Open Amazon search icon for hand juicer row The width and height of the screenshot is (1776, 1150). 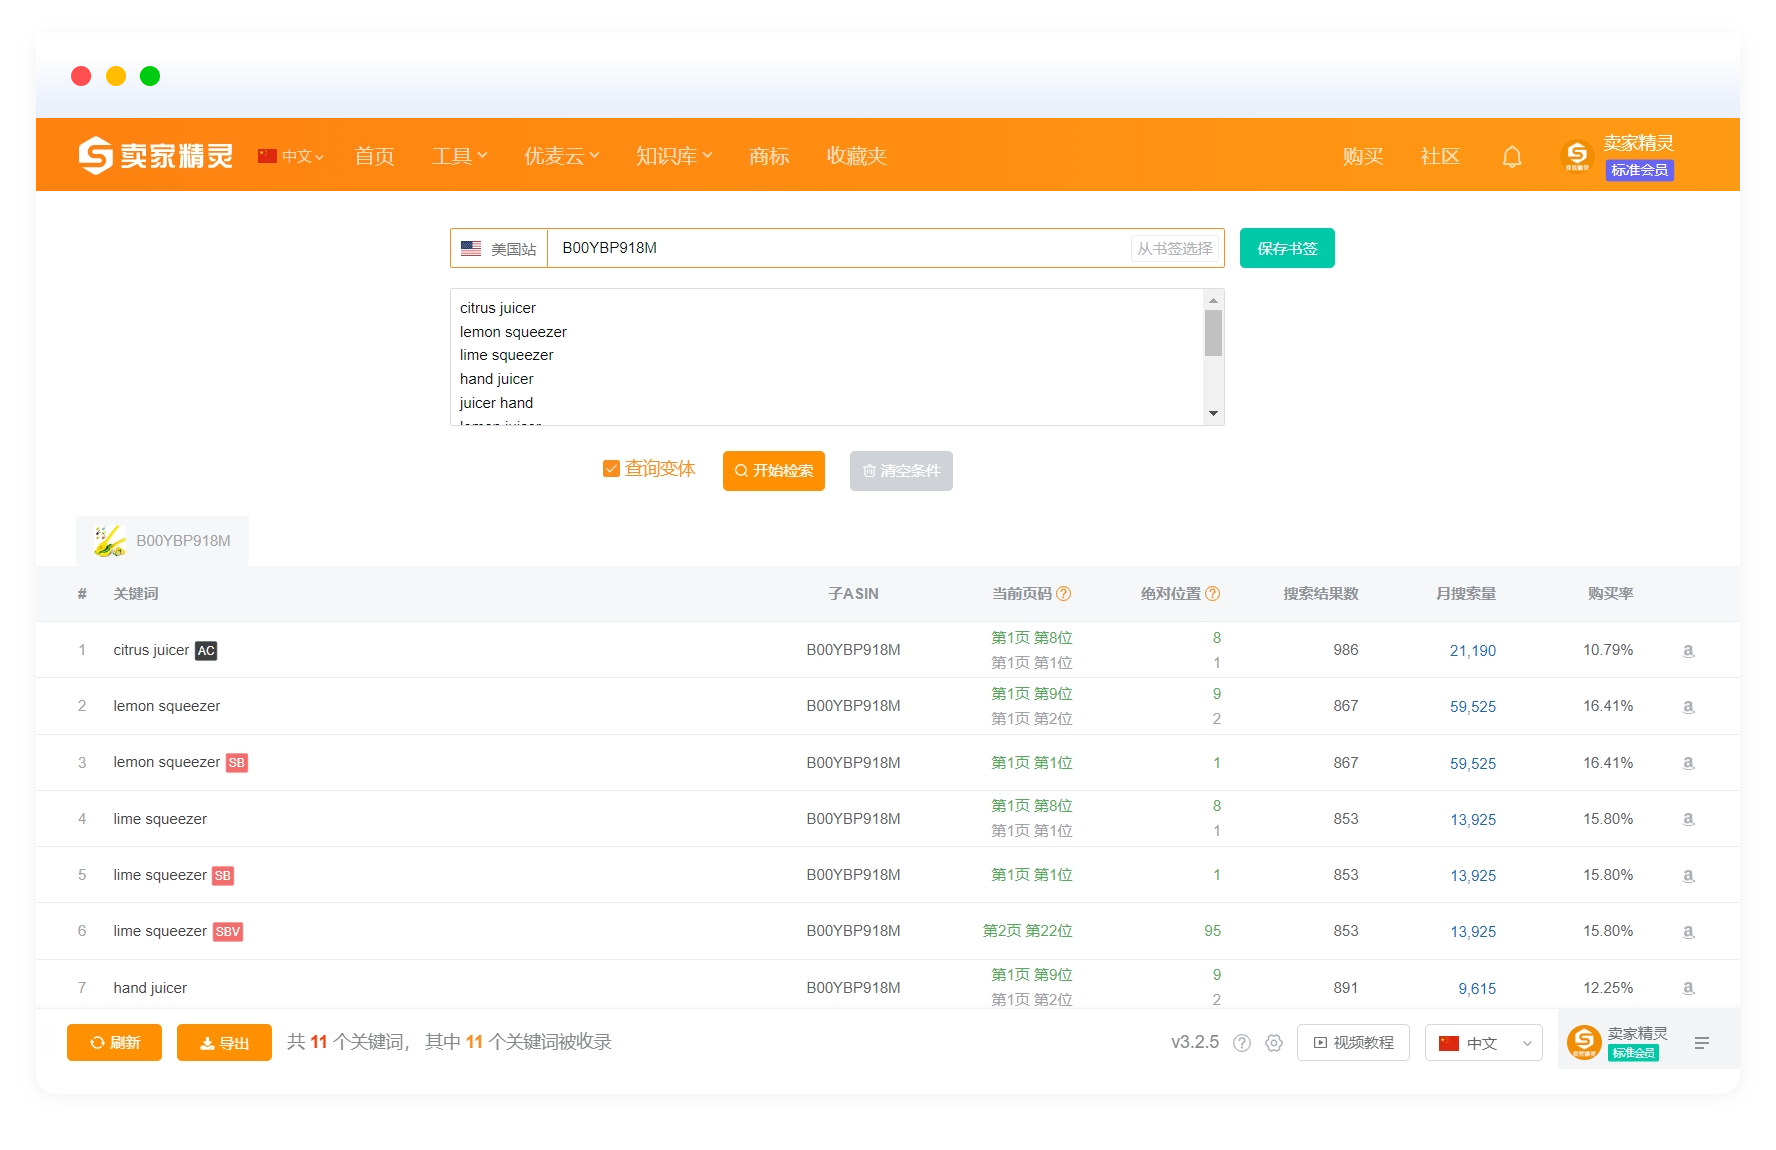point(1688,988)
